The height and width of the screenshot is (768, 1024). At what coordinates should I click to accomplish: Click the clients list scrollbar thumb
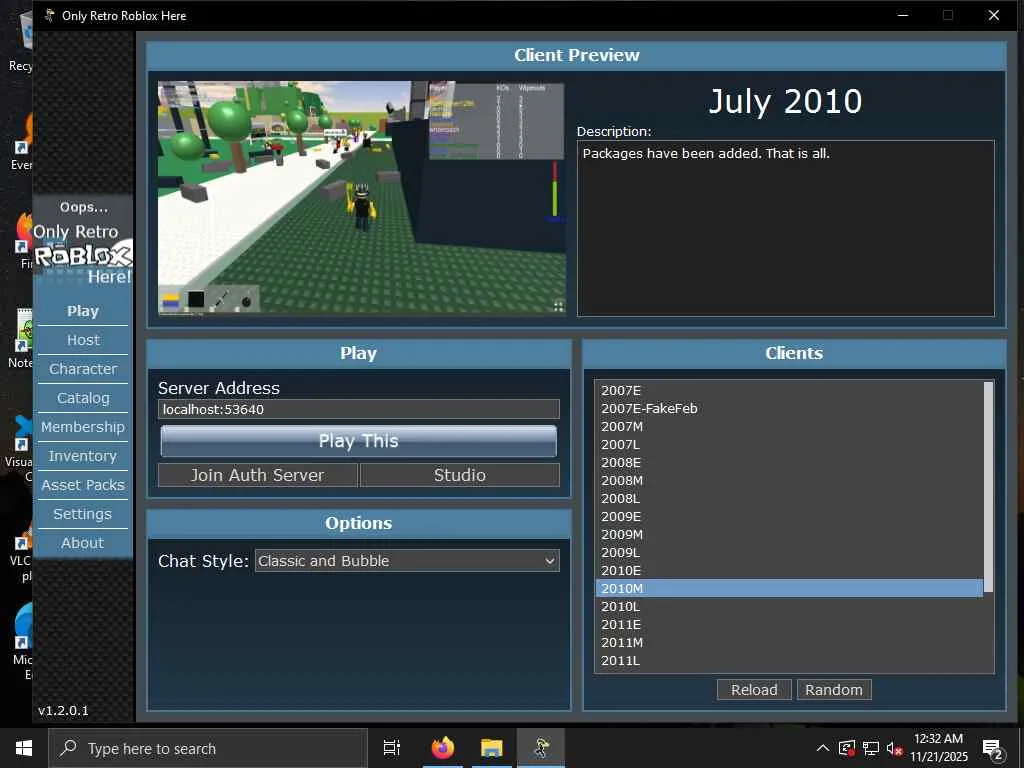pos(988,487)
